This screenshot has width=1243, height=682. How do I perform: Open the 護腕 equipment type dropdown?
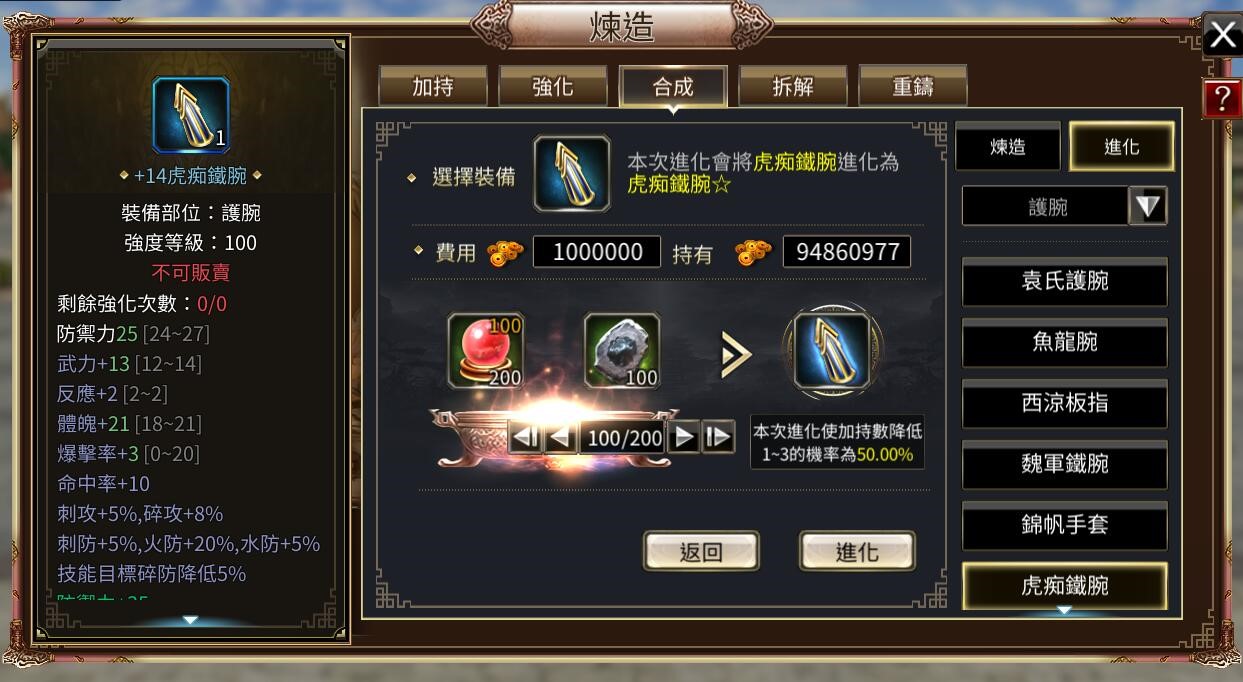click(1148, 207)
